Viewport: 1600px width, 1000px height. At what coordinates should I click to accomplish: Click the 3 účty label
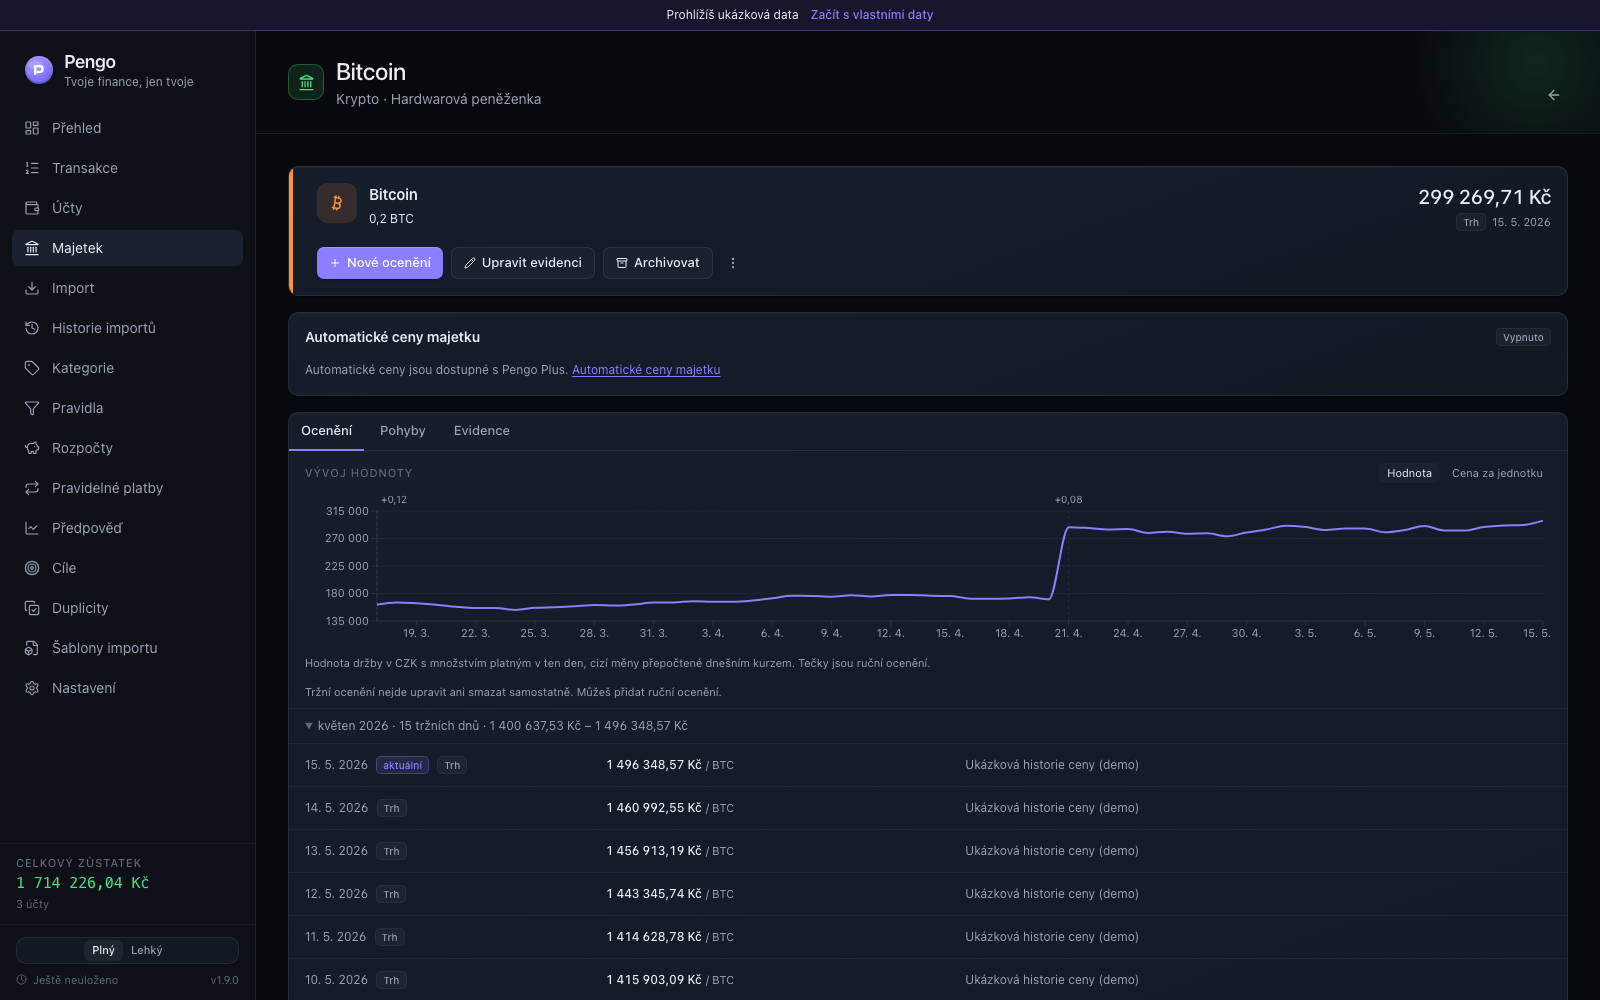[32, 904]
